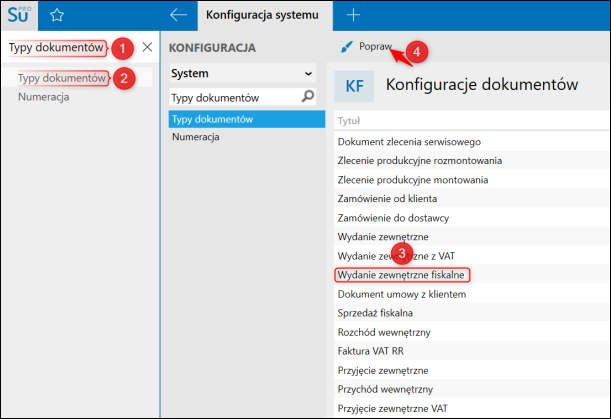
Task: Click the KF configuration badge
Action: coord(354,86)
